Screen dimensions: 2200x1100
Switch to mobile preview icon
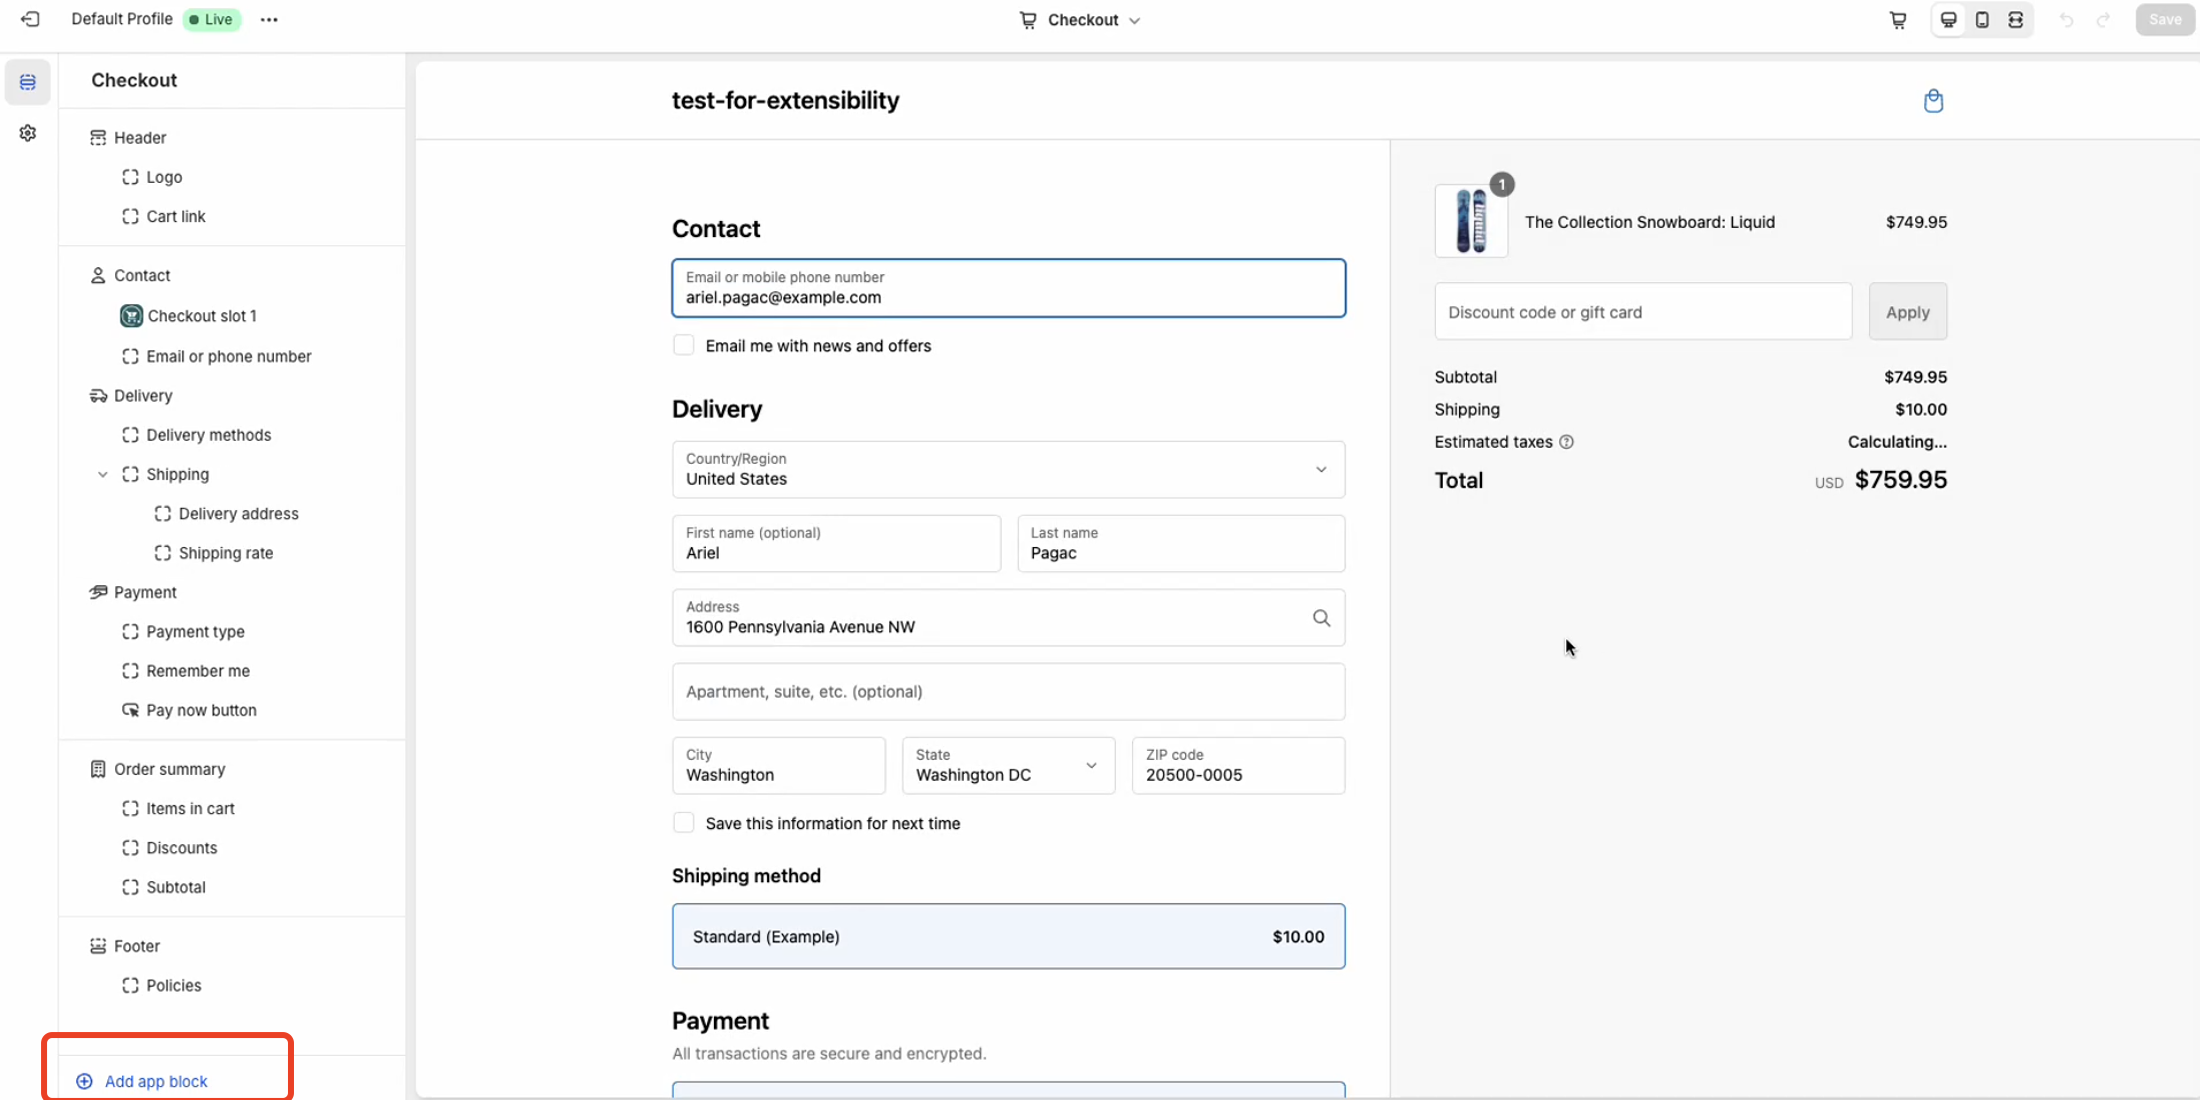1982,20
